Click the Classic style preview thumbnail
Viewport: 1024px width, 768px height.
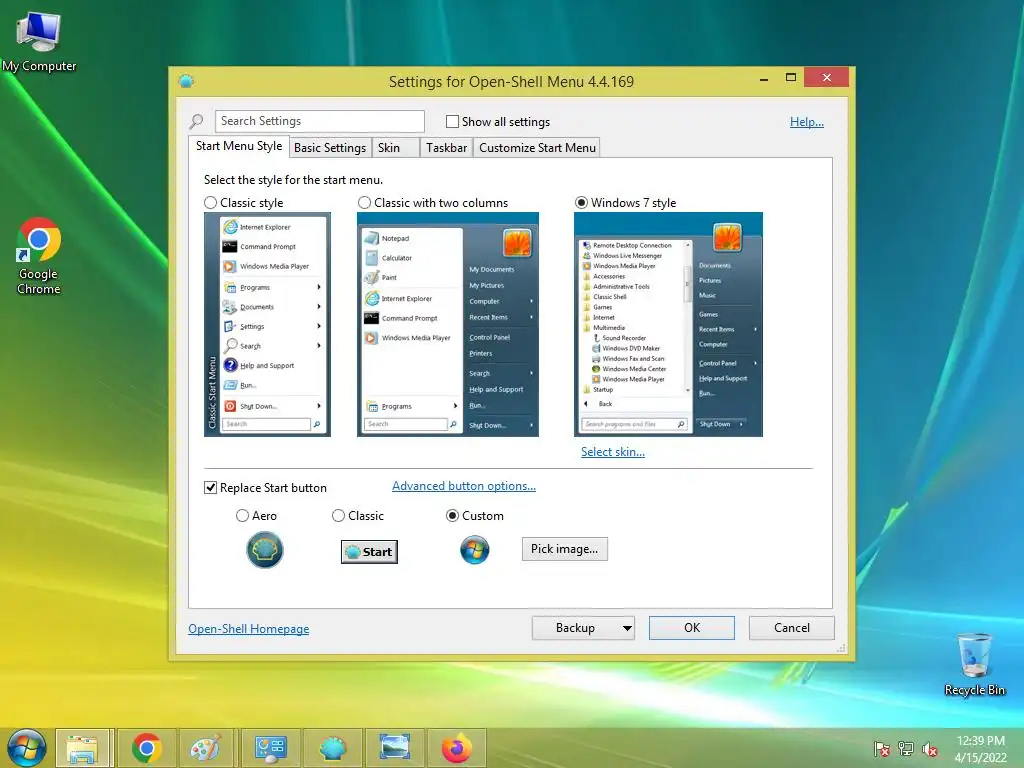267,325
